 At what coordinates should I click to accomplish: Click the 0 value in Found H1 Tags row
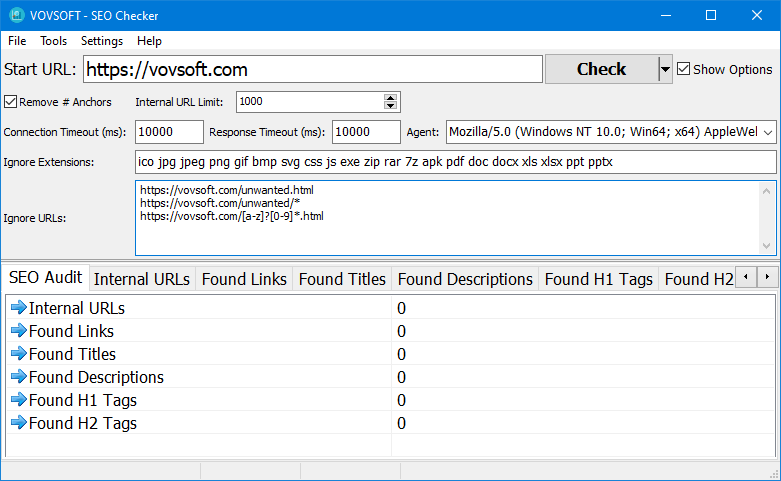point(401,400)
